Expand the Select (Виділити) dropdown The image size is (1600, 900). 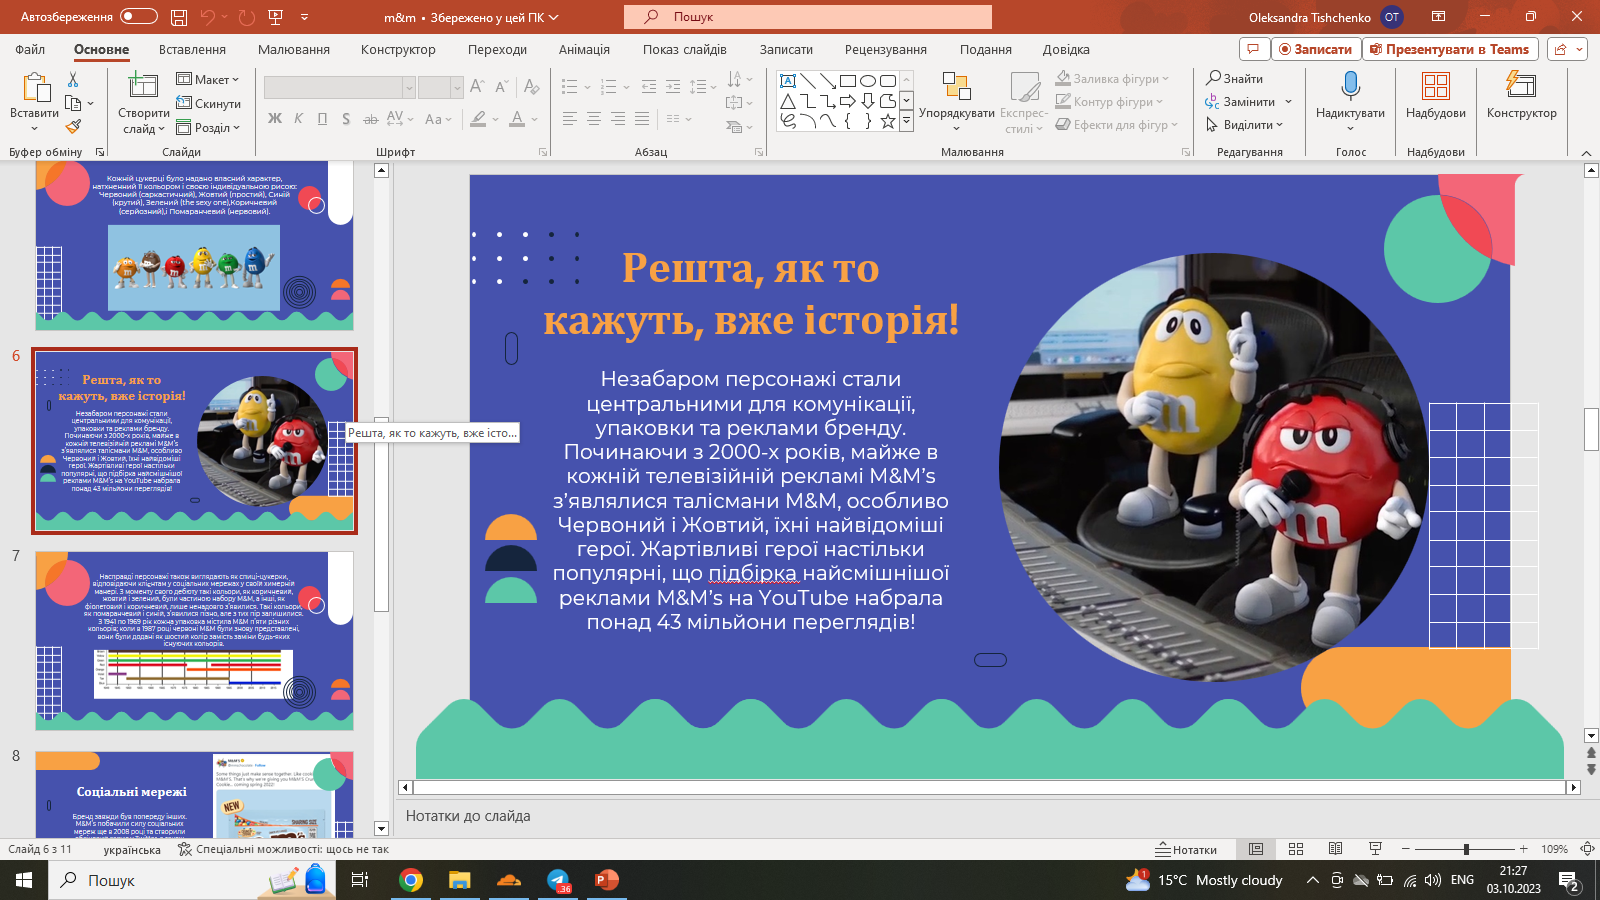tap(1244, 125)
